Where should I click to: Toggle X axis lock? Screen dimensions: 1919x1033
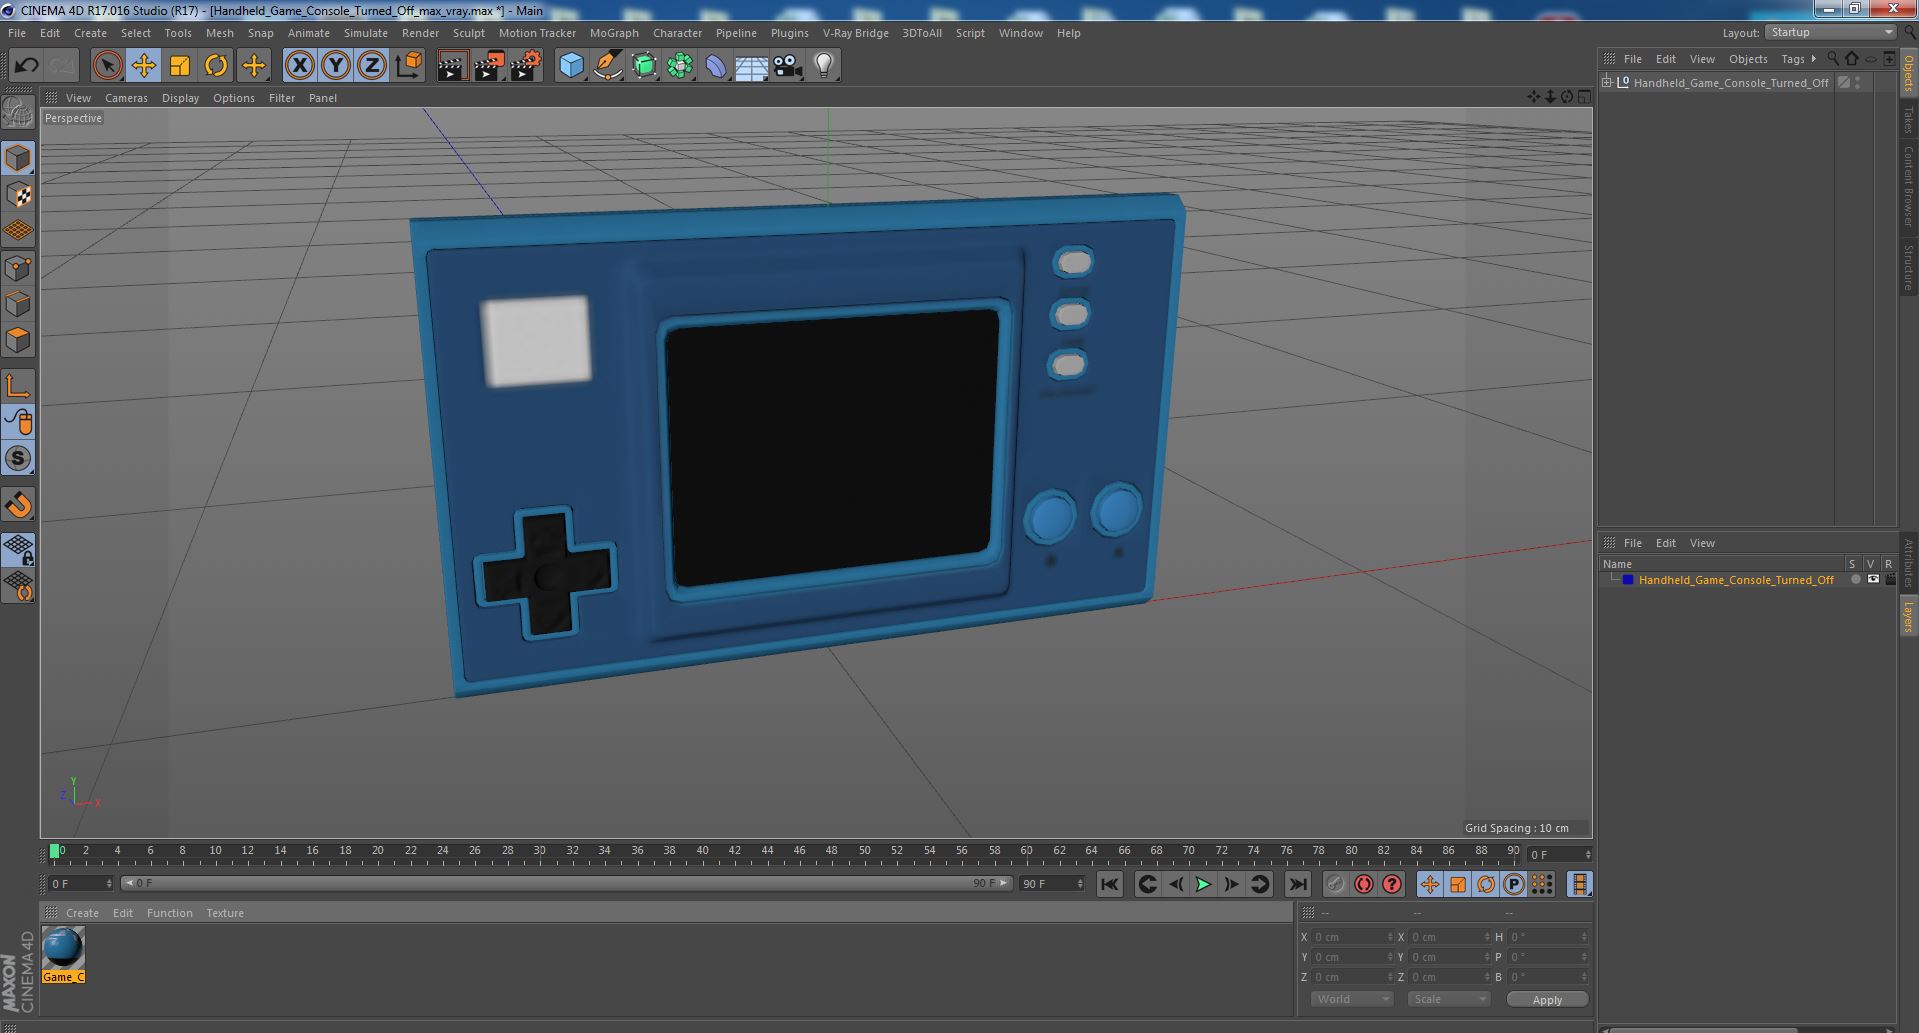tap(299, 66)
